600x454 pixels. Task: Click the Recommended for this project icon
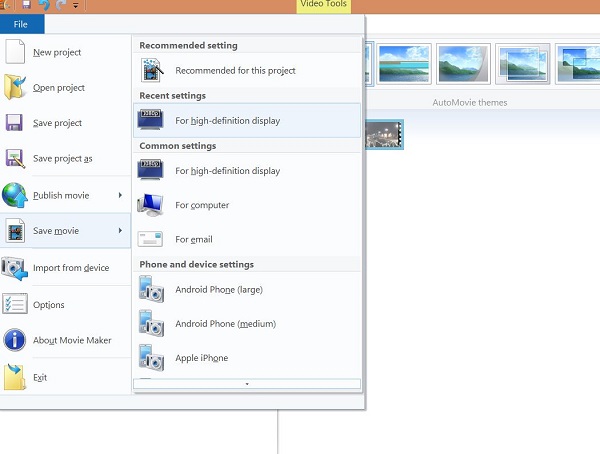pyautogui.click(x=152, y=70)
